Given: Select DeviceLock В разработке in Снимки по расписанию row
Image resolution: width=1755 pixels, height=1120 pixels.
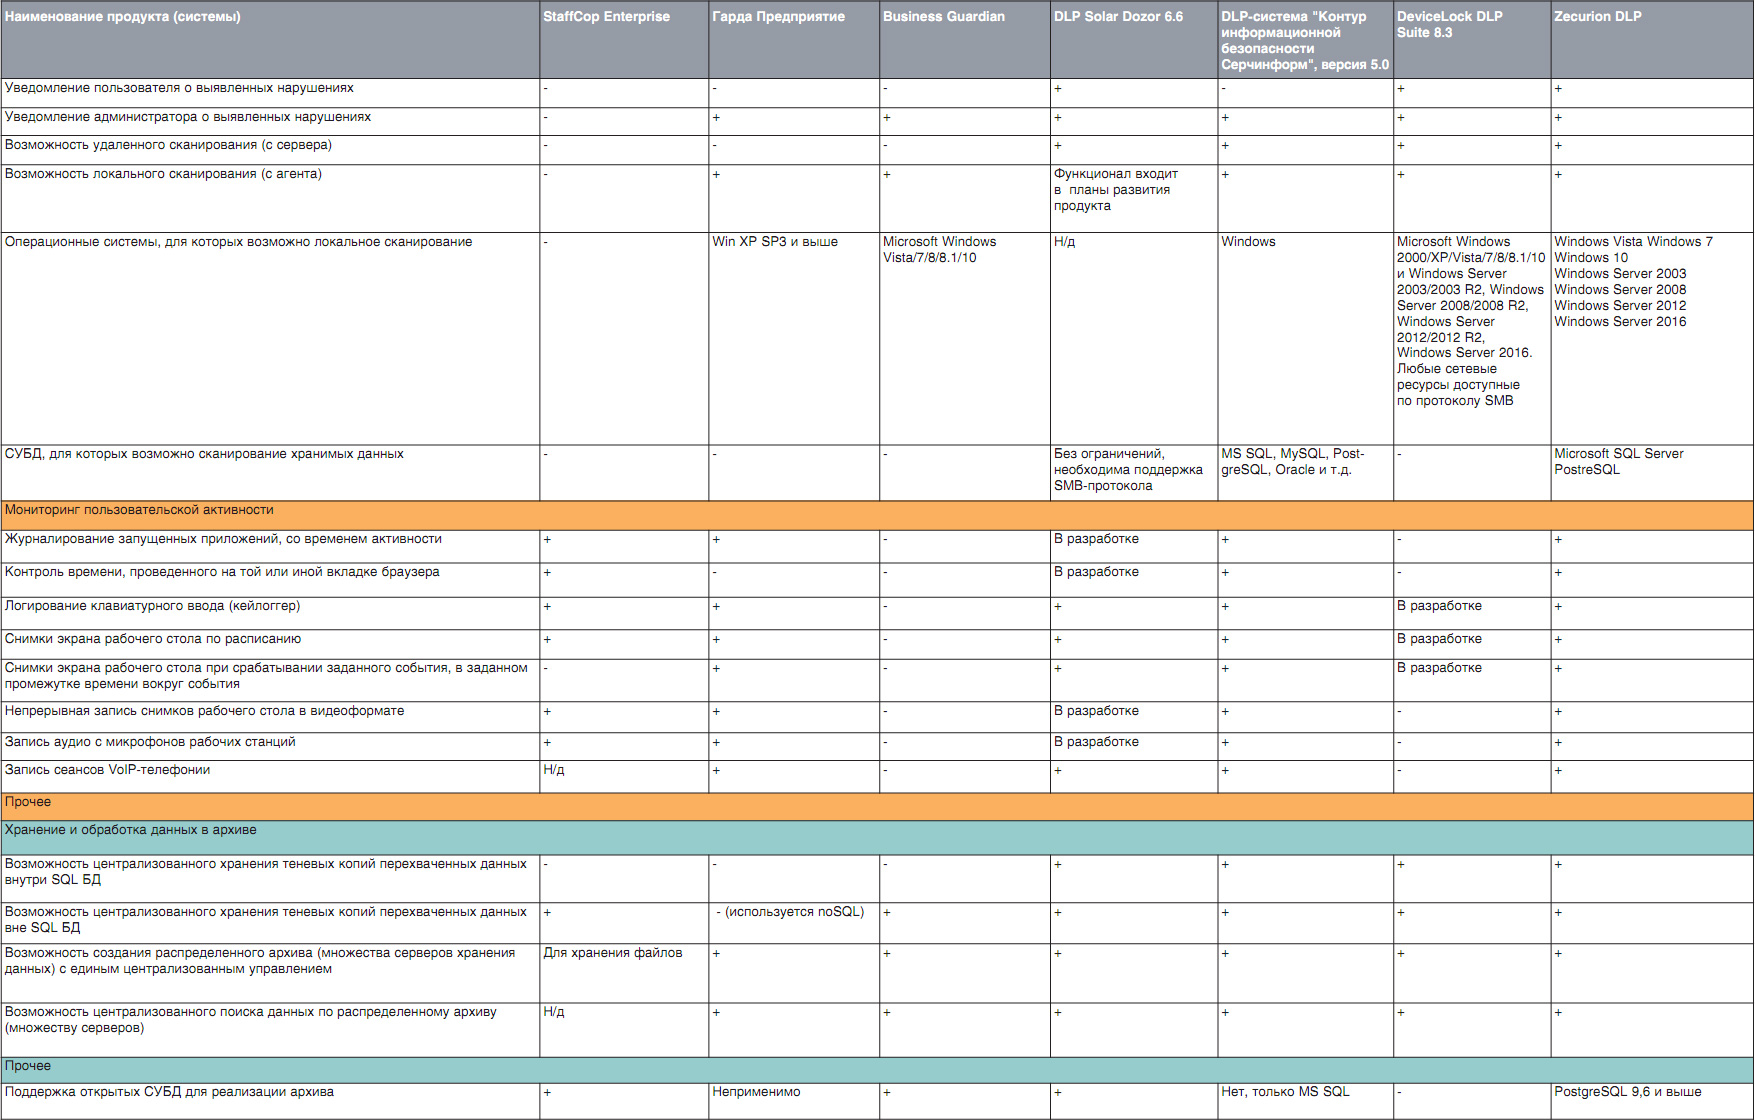Looking at the screenshot, I should (1472, 644).
